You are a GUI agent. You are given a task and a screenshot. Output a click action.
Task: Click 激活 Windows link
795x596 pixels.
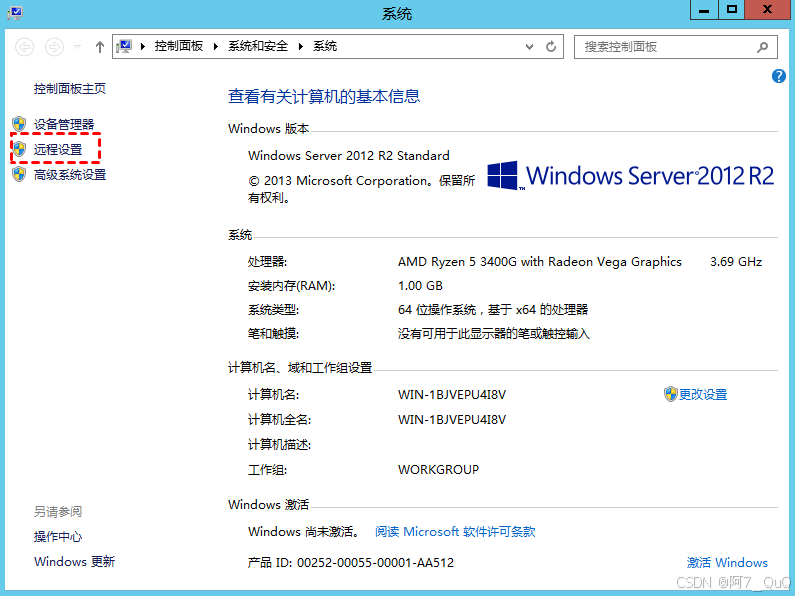point(727,563)
